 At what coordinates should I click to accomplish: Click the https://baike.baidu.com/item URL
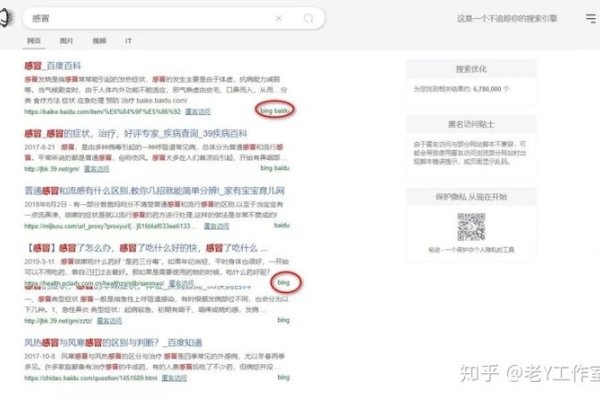(103, 111)
